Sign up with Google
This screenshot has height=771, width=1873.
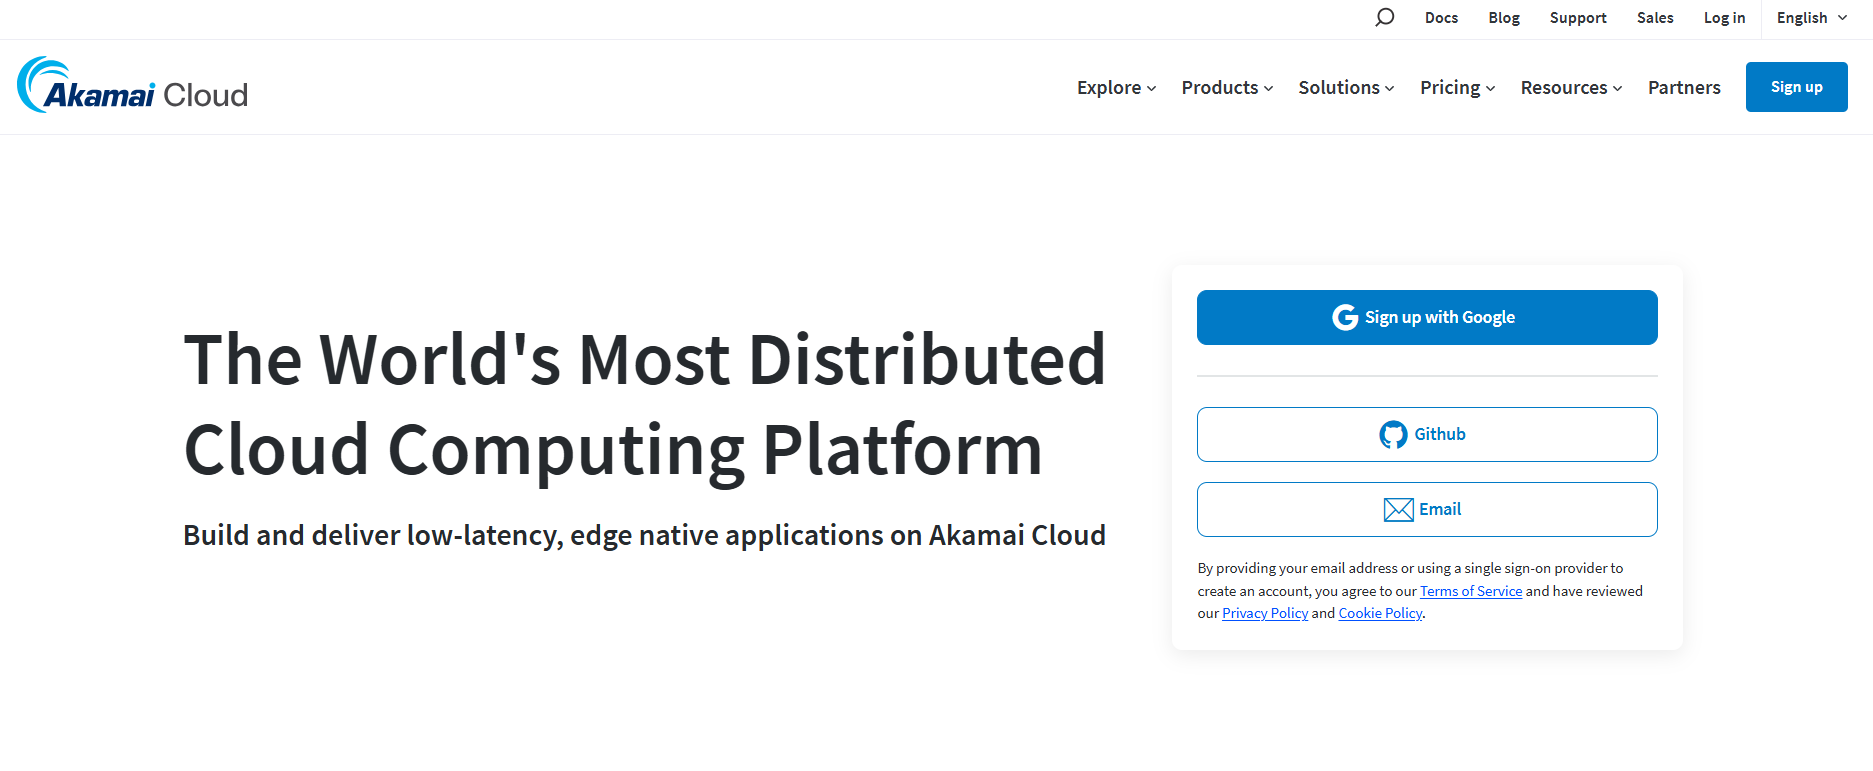pyautogui.click(x=1427, y=317)
